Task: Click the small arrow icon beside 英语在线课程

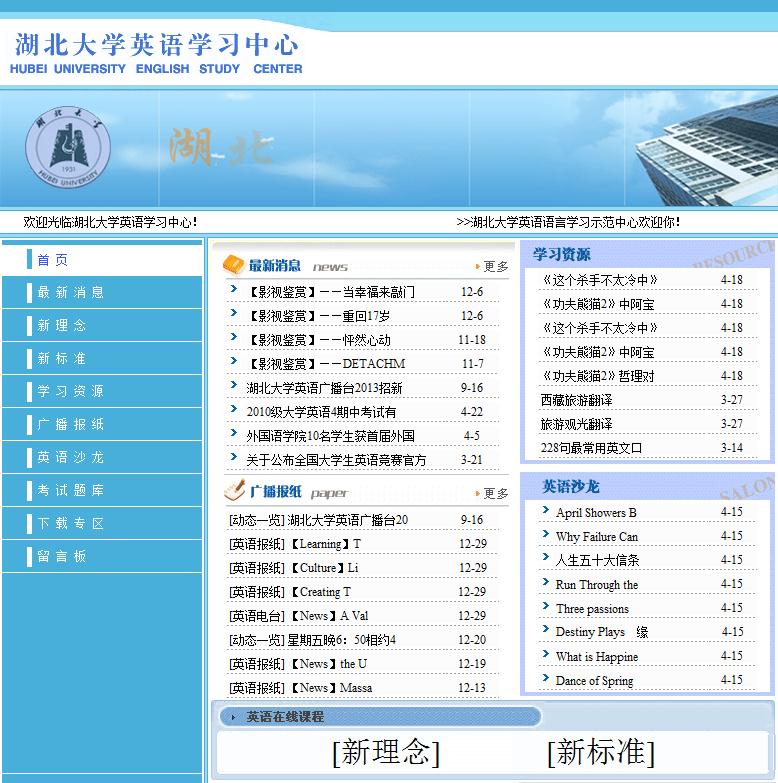Action: (233, 717)
